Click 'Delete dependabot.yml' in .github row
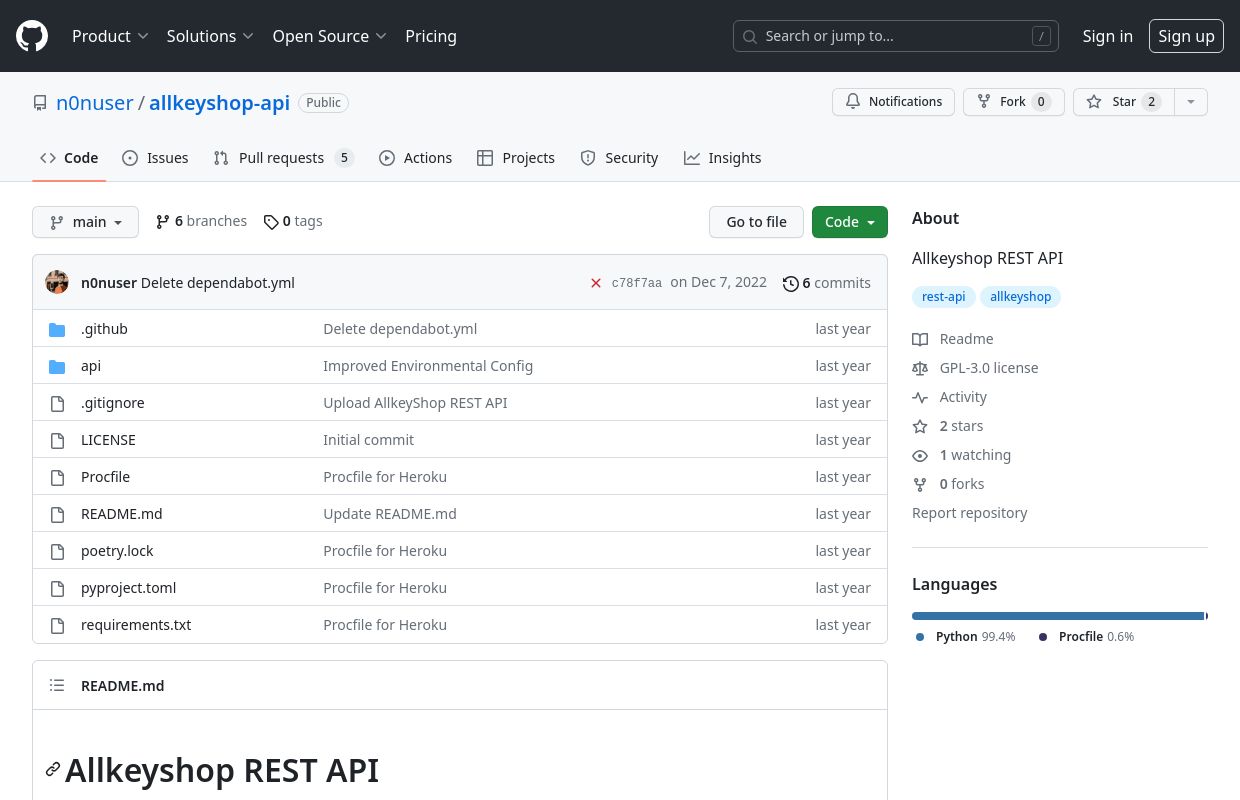 [x=400, y=329]
